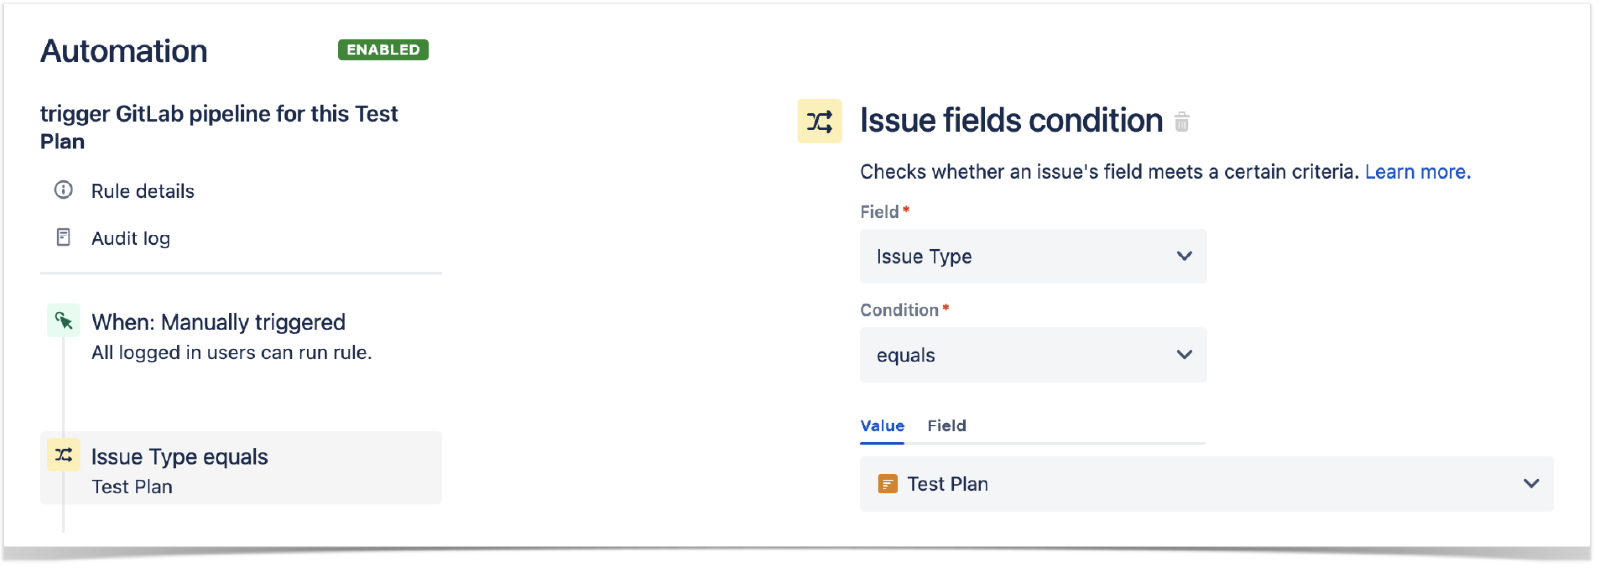Delete the condition using the trash icon
Viewport: 1600px width, 568px height.
tap(1182, 122)
